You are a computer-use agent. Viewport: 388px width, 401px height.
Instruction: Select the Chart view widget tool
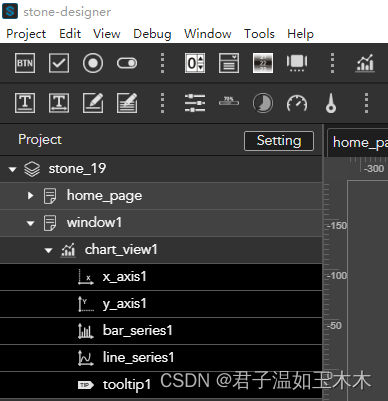pos(365,63)
